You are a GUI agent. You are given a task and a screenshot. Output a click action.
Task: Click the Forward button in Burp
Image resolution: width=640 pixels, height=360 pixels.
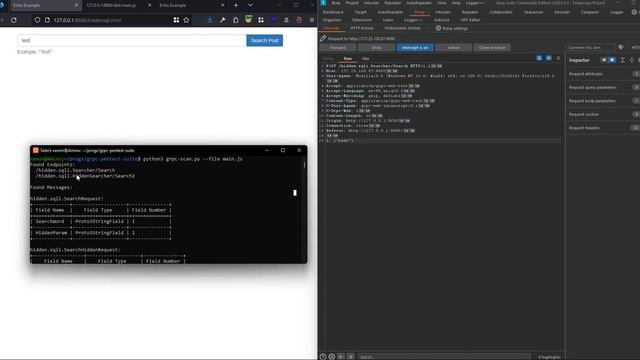pos(338,48)
